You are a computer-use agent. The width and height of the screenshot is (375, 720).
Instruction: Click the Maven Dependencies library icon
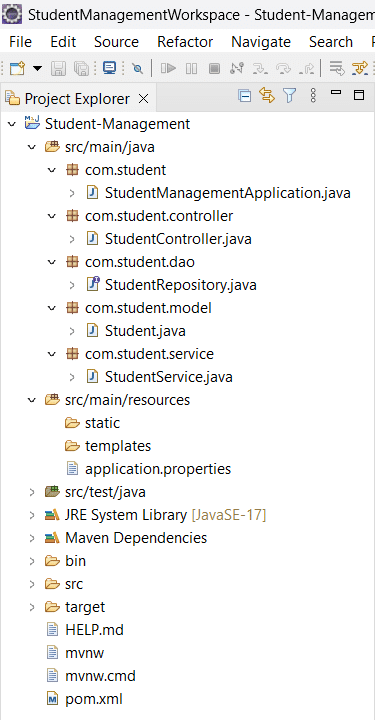52,538
